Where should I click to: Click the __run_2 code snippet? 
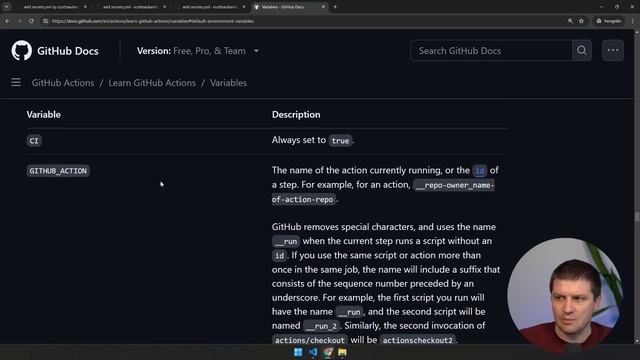322,326
